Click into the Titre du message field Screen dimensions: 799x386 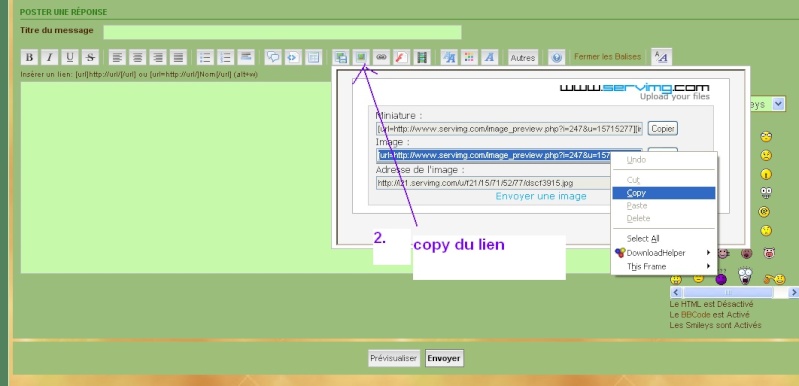point(282,32)
